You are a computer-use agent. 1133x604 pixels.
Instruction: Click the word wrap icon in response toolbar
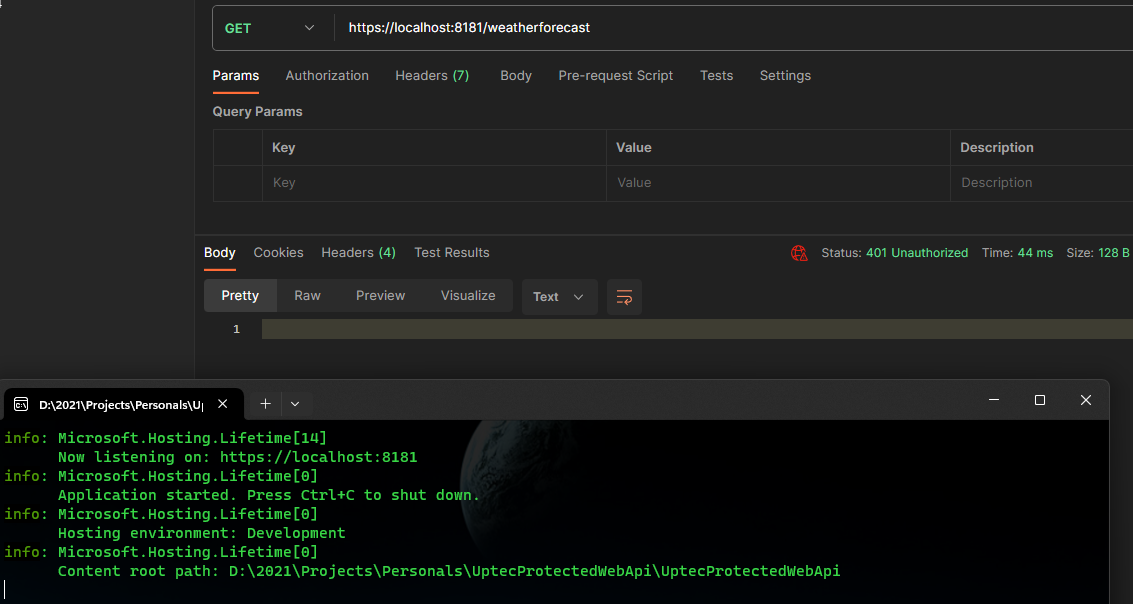pyautogui.click(x=624, y=297)
